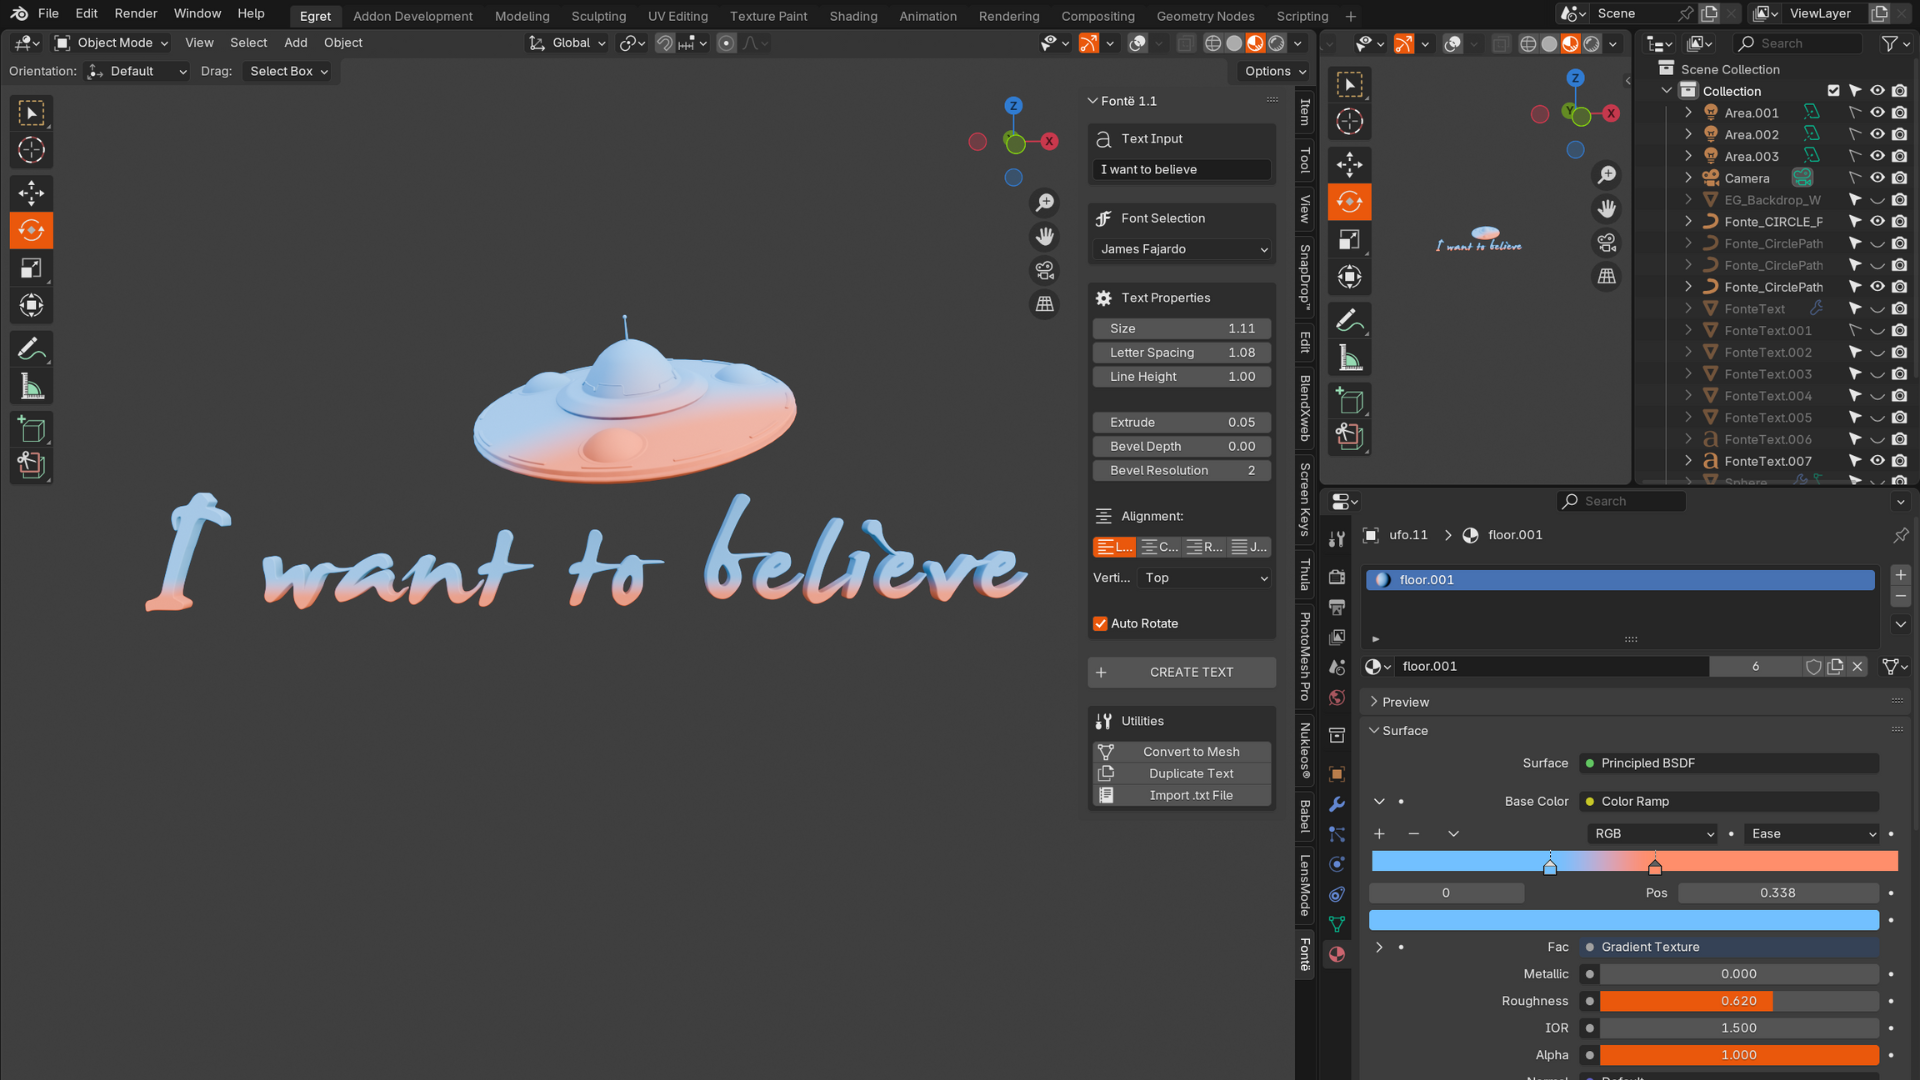Adjust the Roughness slider
This screenshot has height=1080, width=1920.
(1738, 1001)
